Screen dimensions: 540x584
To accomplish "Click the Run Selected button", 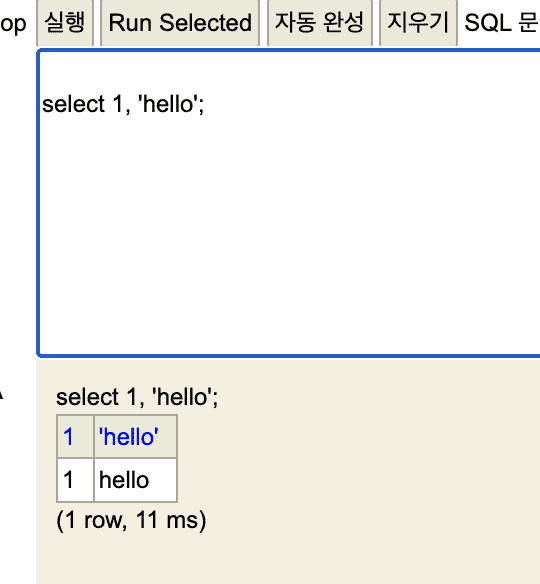I will (x=180, y=23).
